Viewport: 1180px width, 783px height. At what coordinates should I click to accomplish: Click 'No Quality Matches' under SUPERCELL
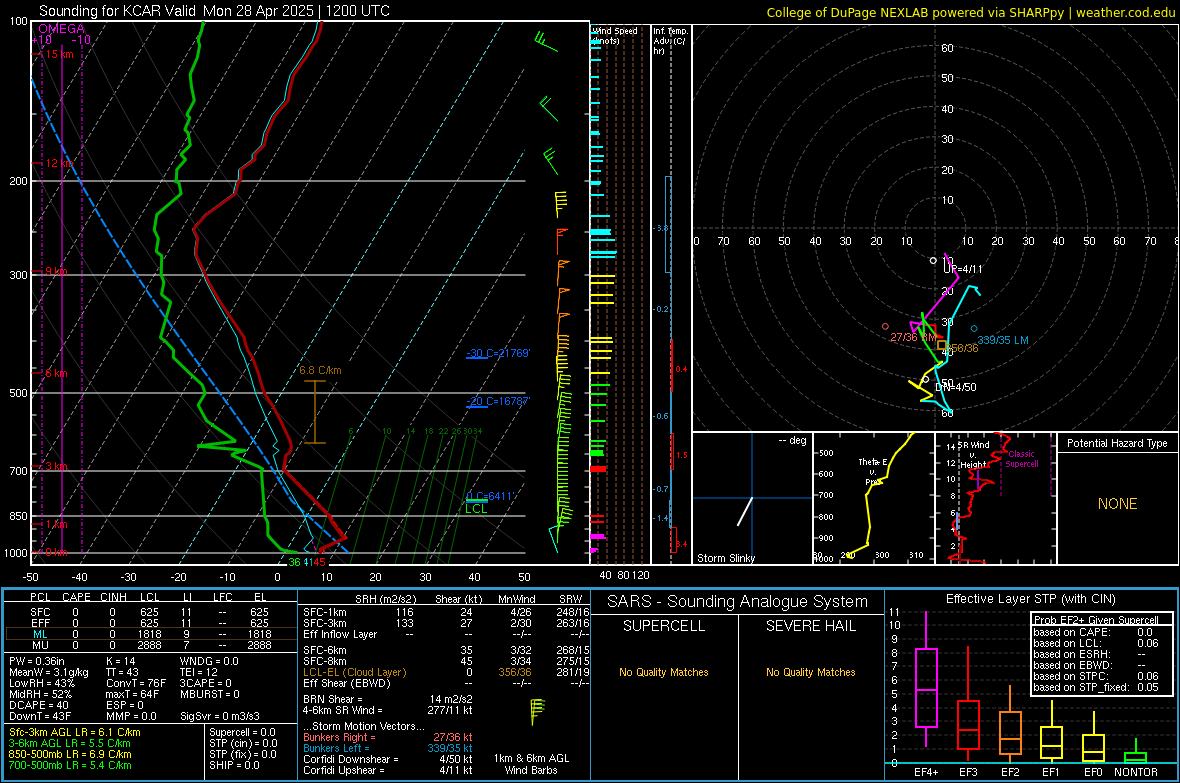664,672
